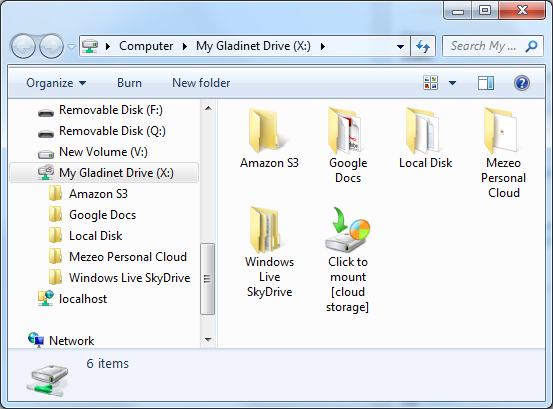Open the recent pages dropdown arrow
Image resolution: width=553 pixels, height=409 pixels.
click(x=72, y=47)
